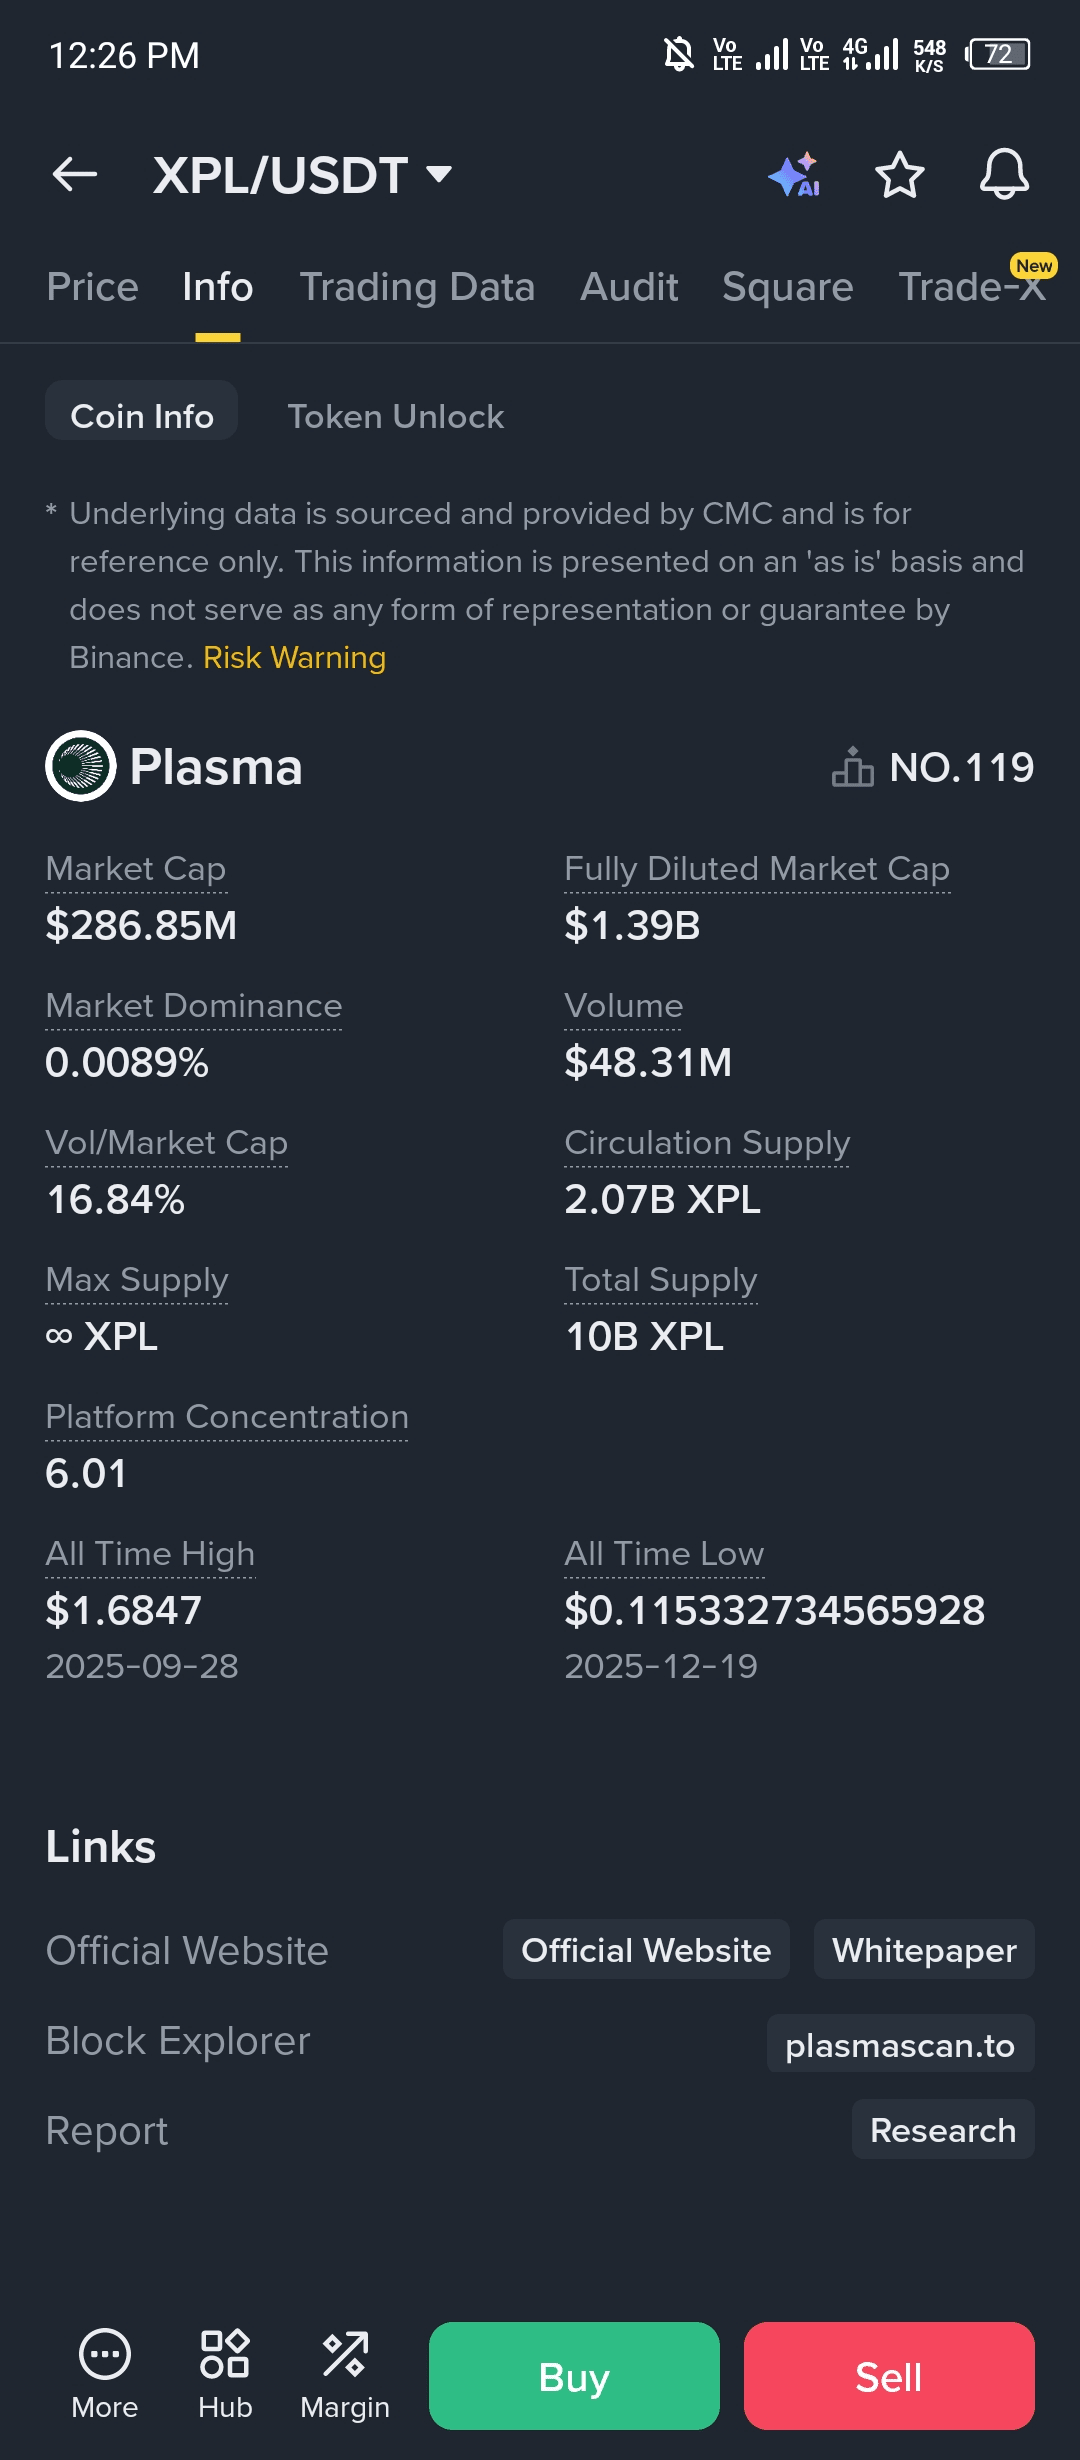Tap the Plasma coin logo
1080x2460 pixels.
81,766
